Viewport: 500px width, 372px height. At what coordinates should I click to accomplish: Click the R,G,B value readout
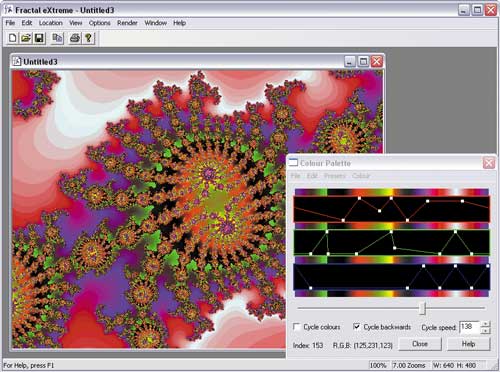pyautogui.click(x=363, y=345)
